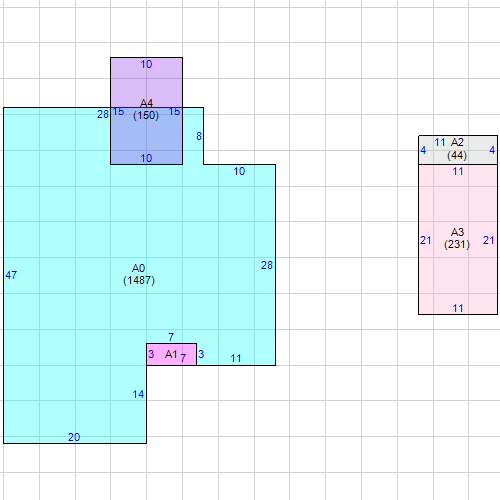Select the A4 (150) area label
This screenshot has width=500, height=500.
[x=146, y=109]
